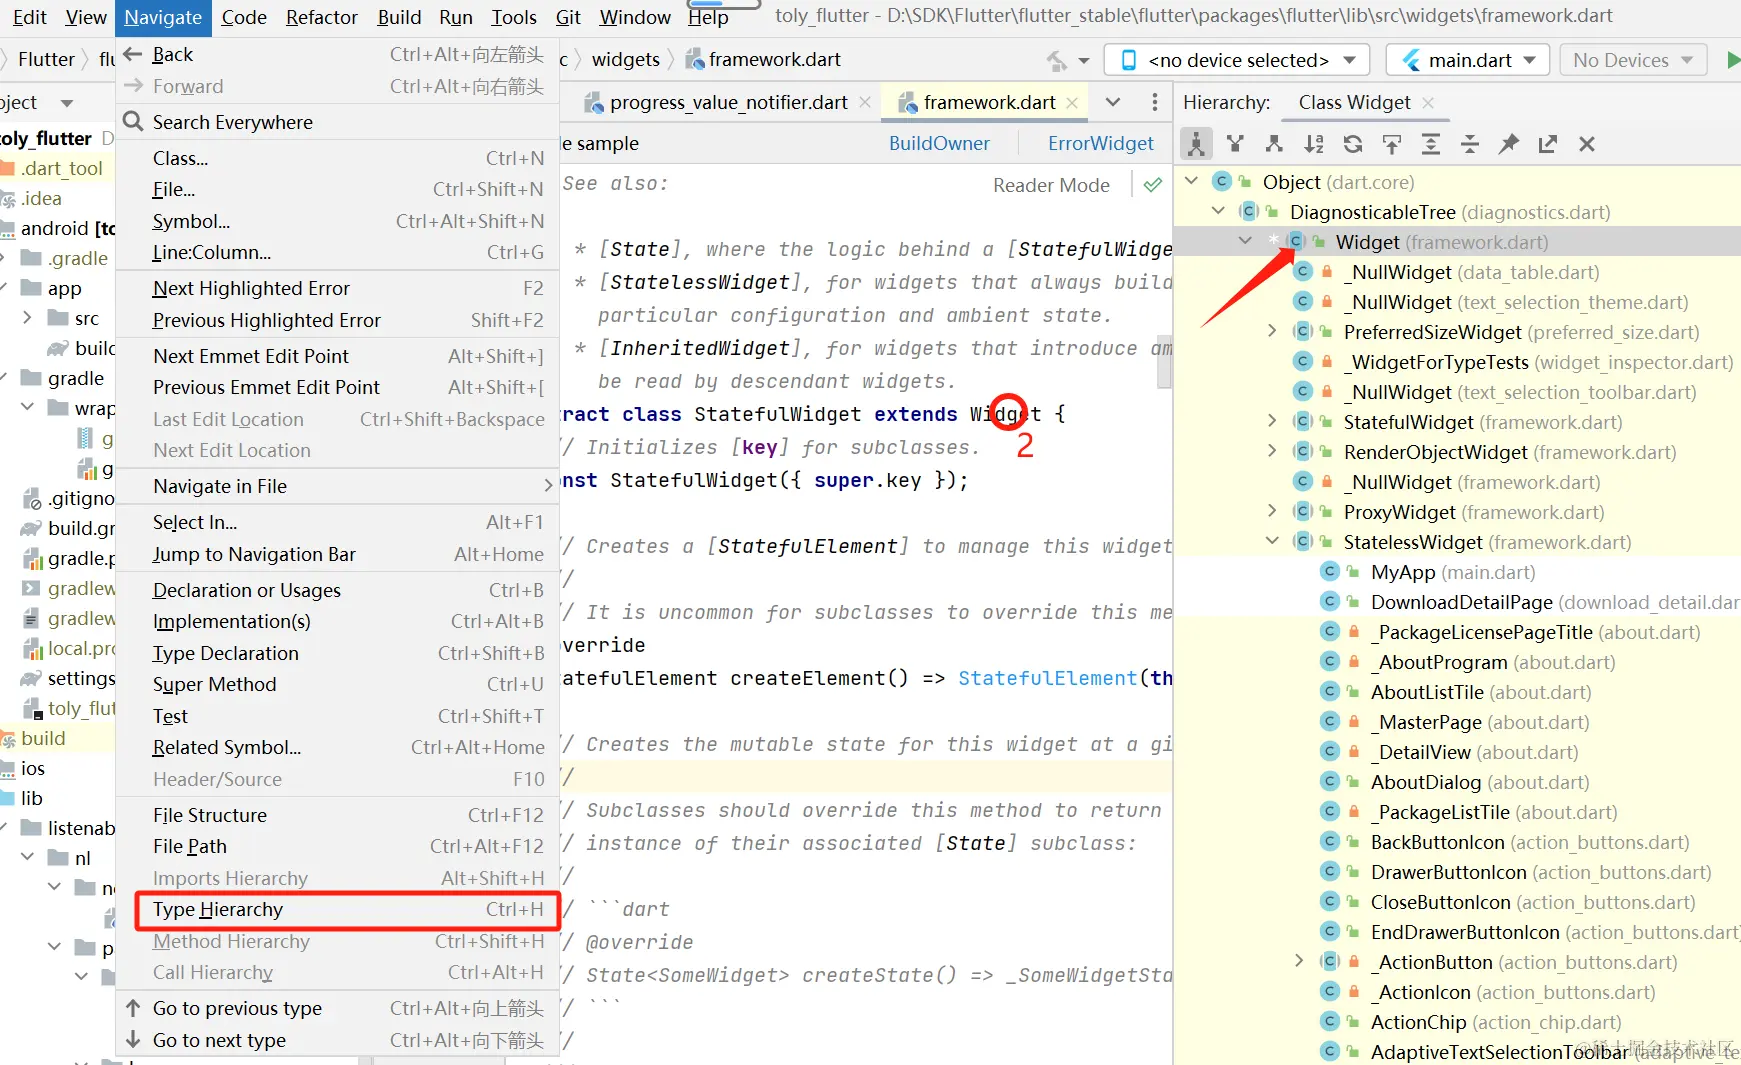
Task: Close the Class Widget hierarchy tab
Action: coord(1428,103)
